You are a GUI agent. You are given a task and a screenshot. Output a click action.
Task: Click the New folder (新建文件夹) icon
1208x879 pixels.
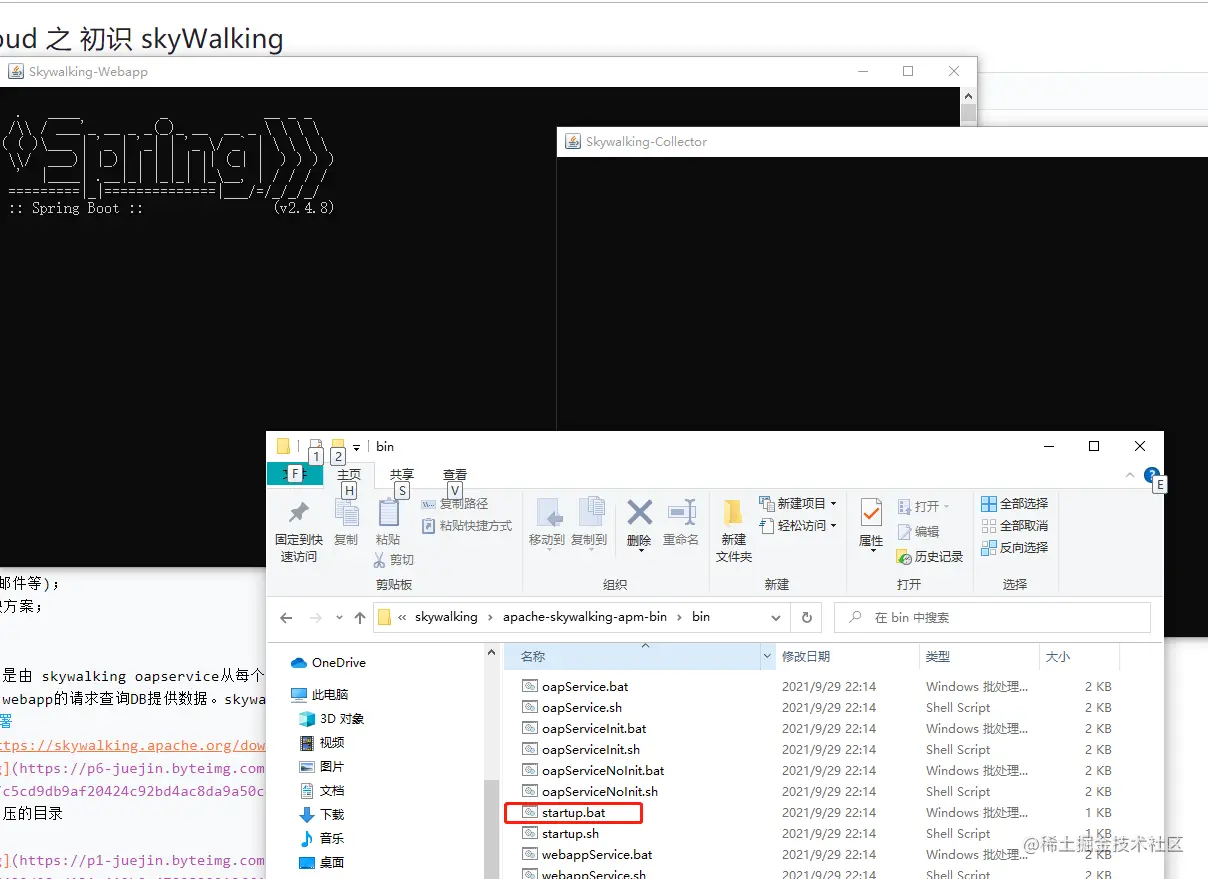tap(733, 512)
